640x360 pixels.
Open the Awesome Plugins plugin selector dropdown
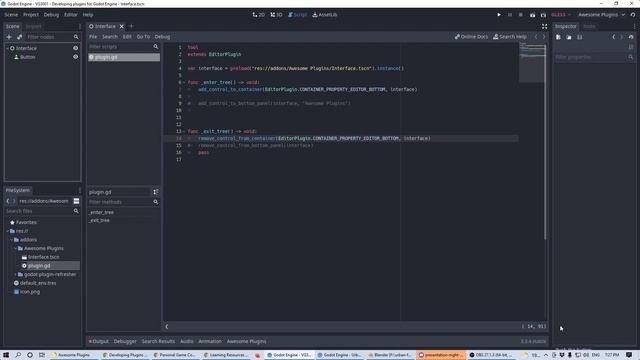601,15
